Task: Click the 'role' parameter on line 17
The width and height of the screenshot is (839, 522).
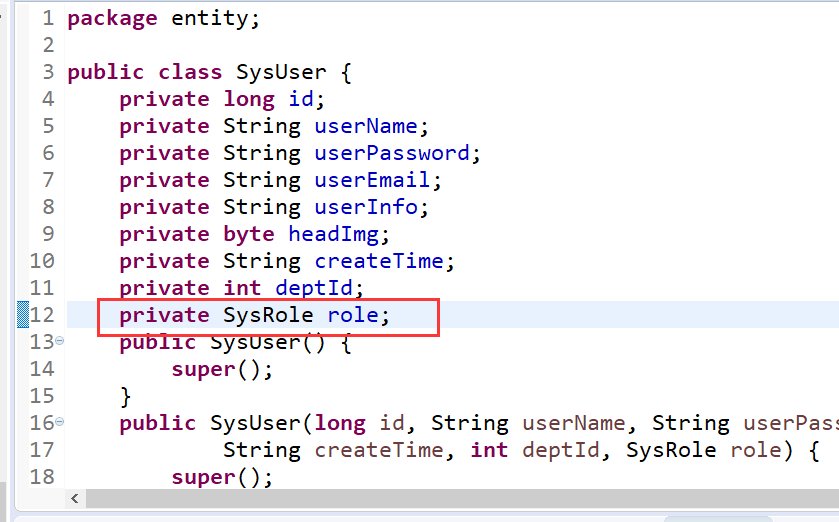Action: (x=756, y=450)
